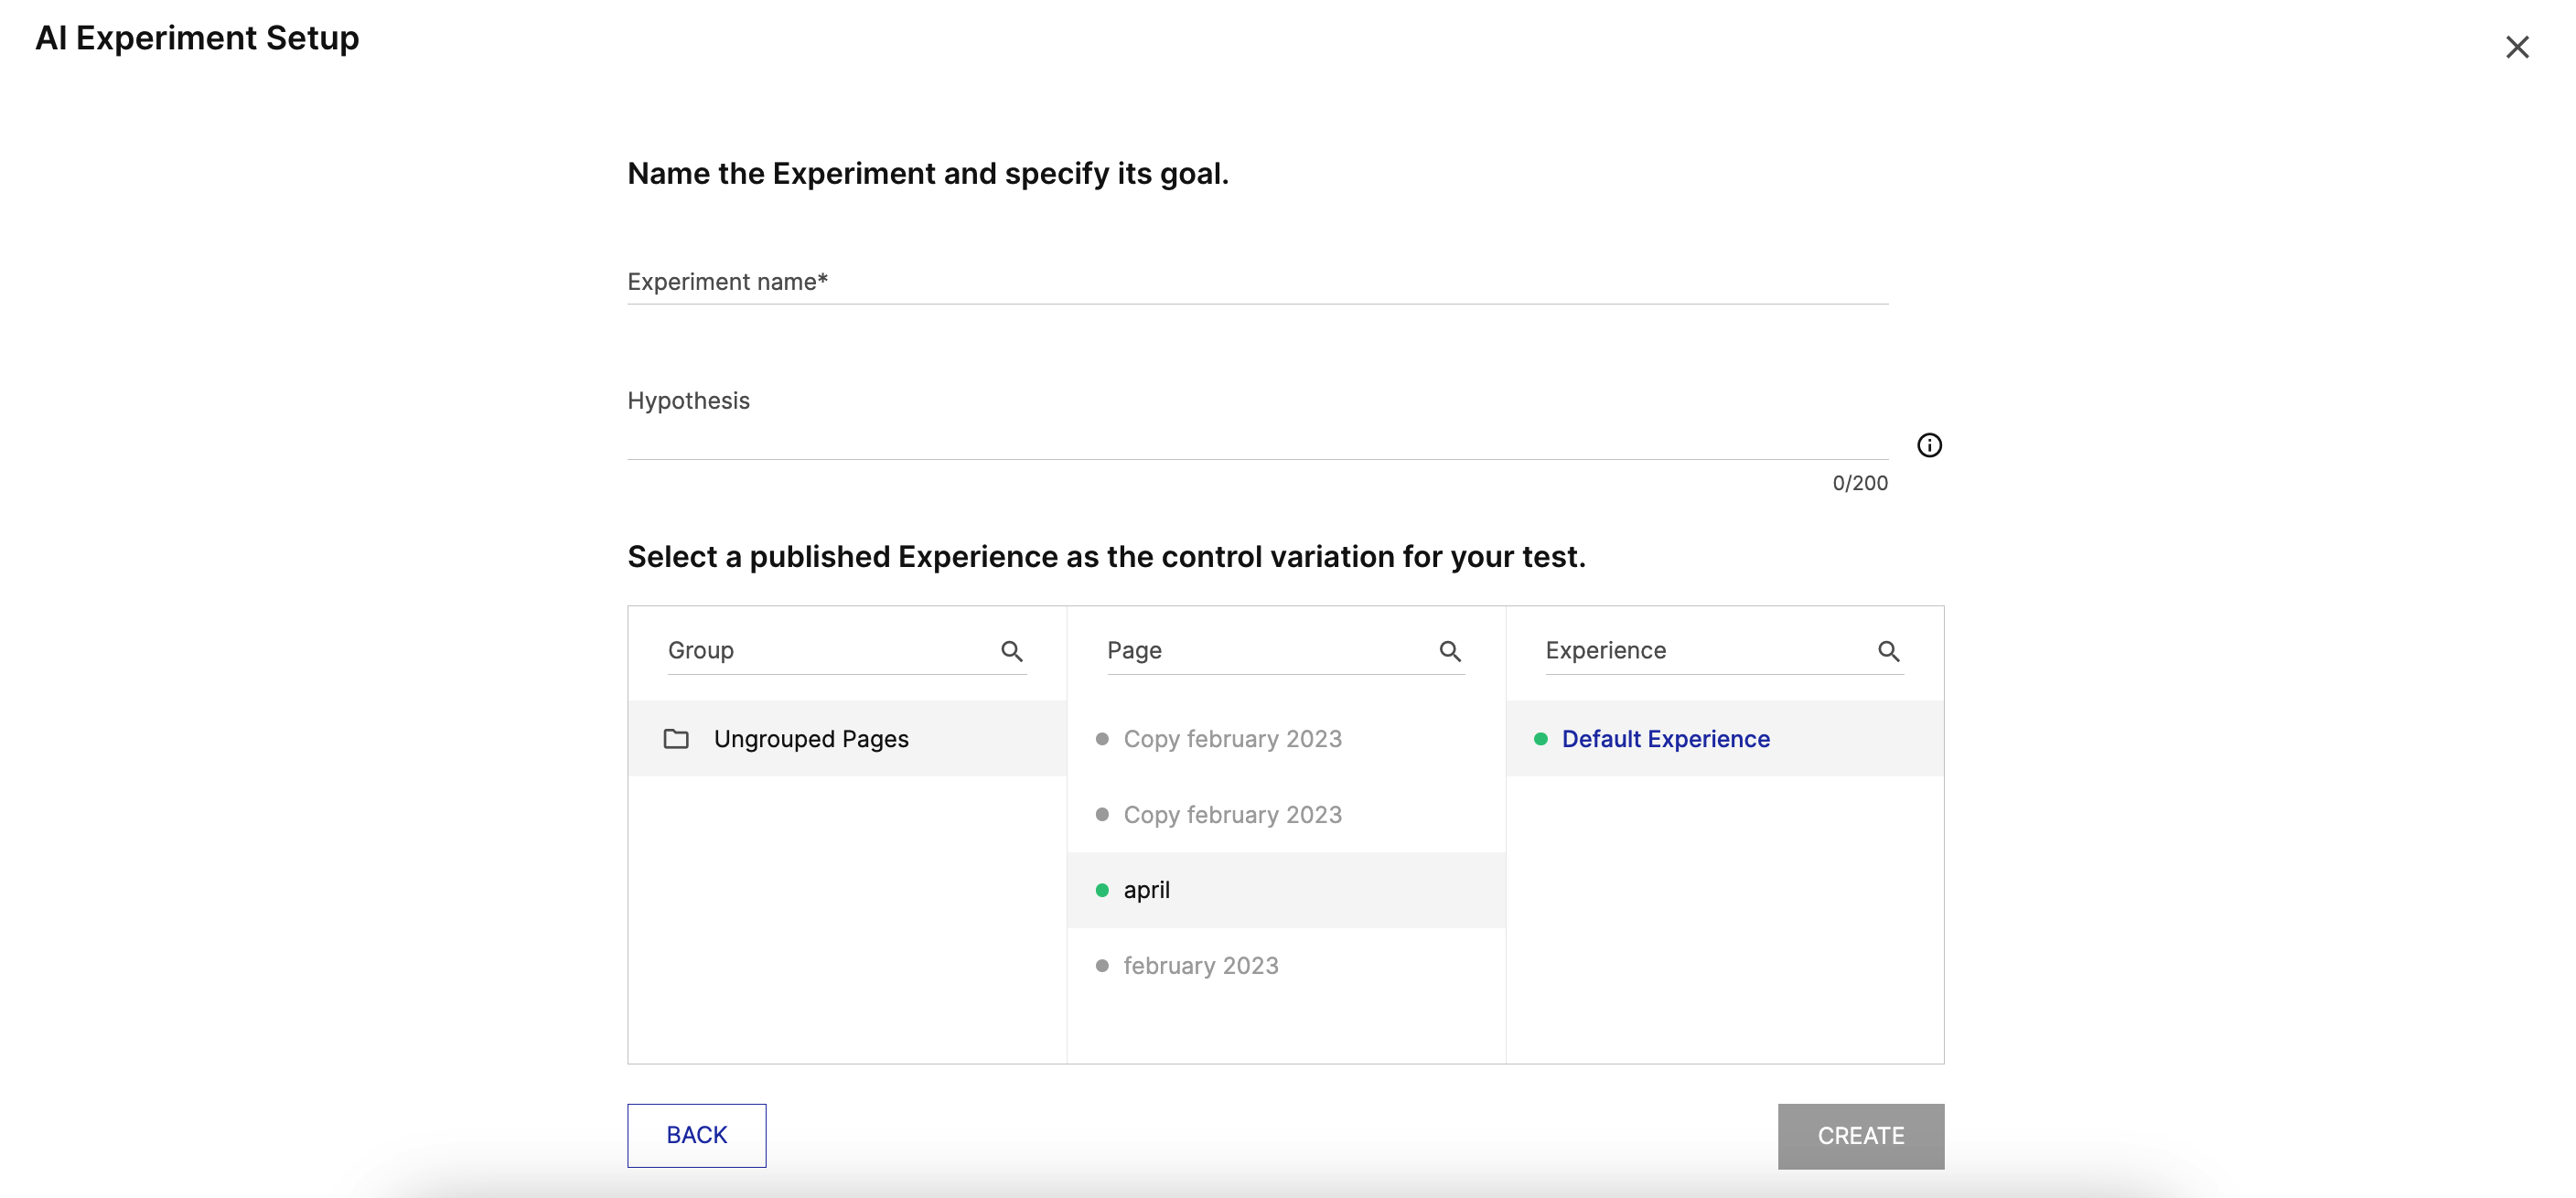The width and height of the screenshot is (2576, 1198).
Task: Select the first Copy february 2023 page
Action: click(x=1286, y=739)
